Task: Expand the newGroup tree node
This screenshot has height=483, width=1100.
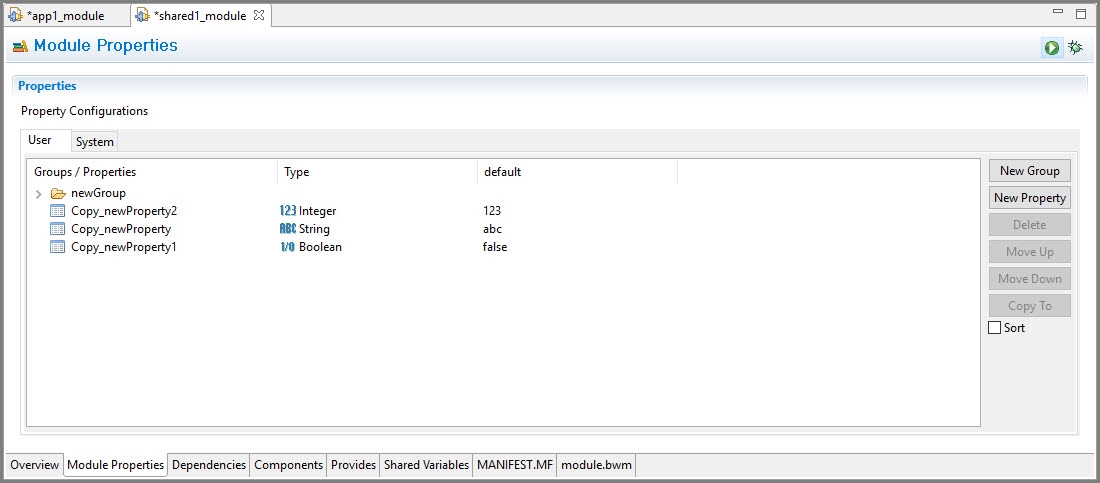Action: pyautogui.click(x=39, y=194)
